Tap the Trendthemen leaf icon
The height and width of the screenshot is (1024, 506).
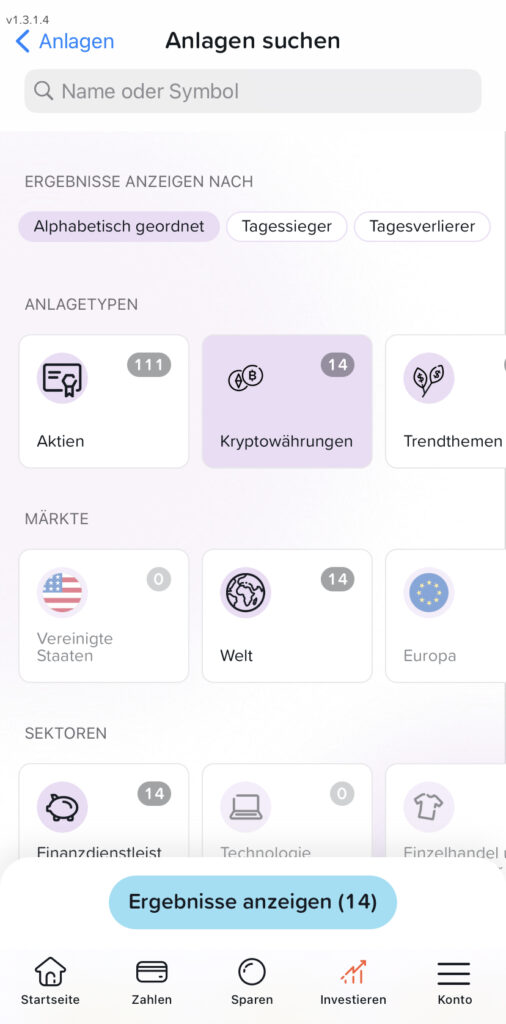429,377
